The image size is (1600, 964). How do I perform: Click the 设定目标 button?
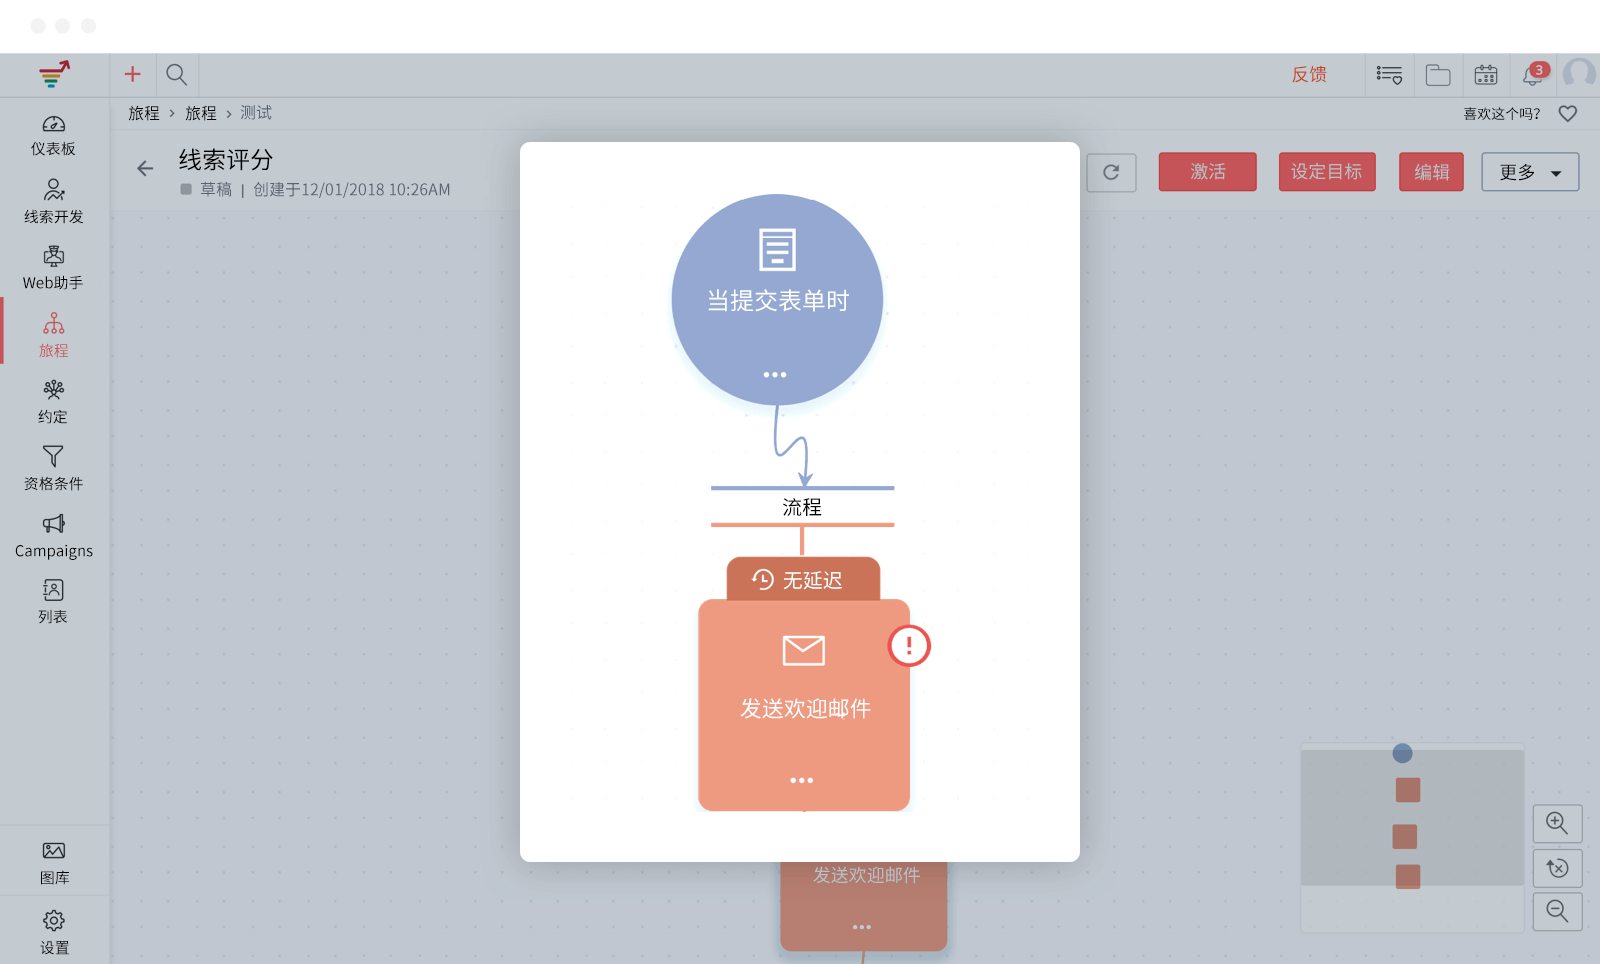(x=1326, y=172)
